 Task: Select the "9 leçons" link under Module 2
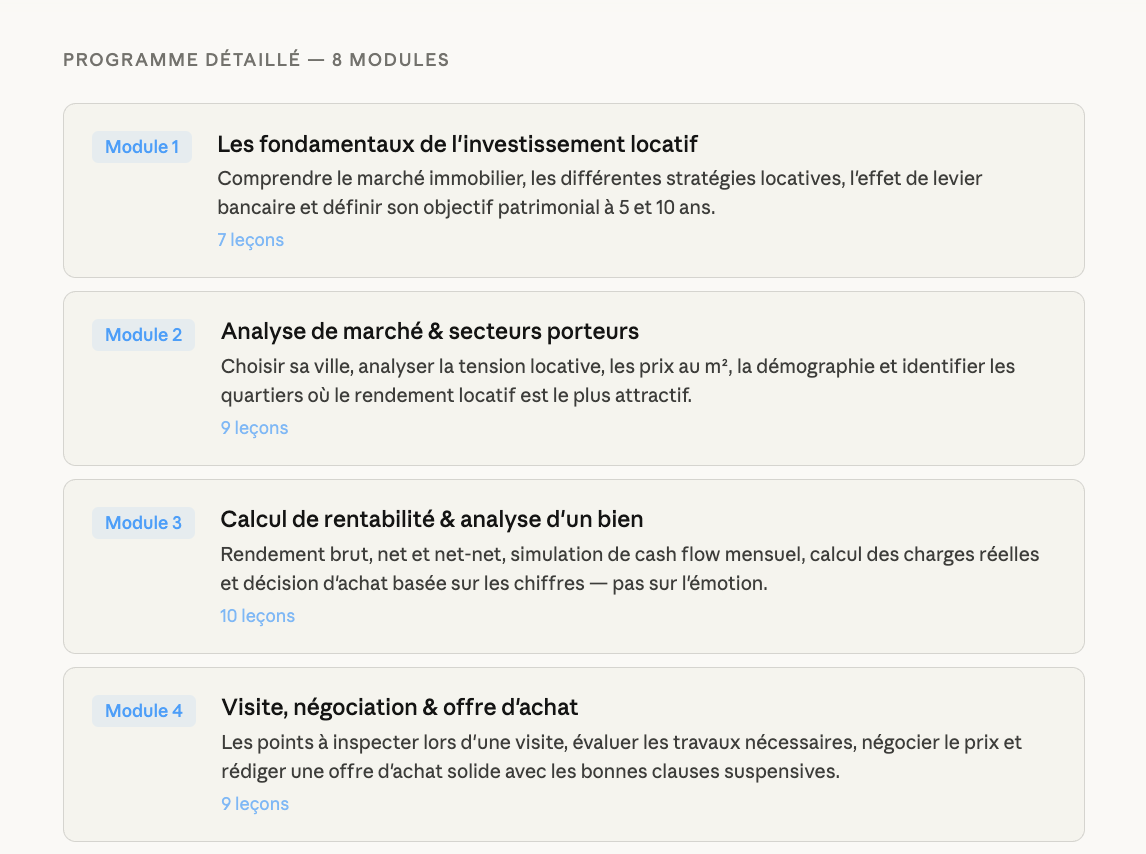[254, 428]
